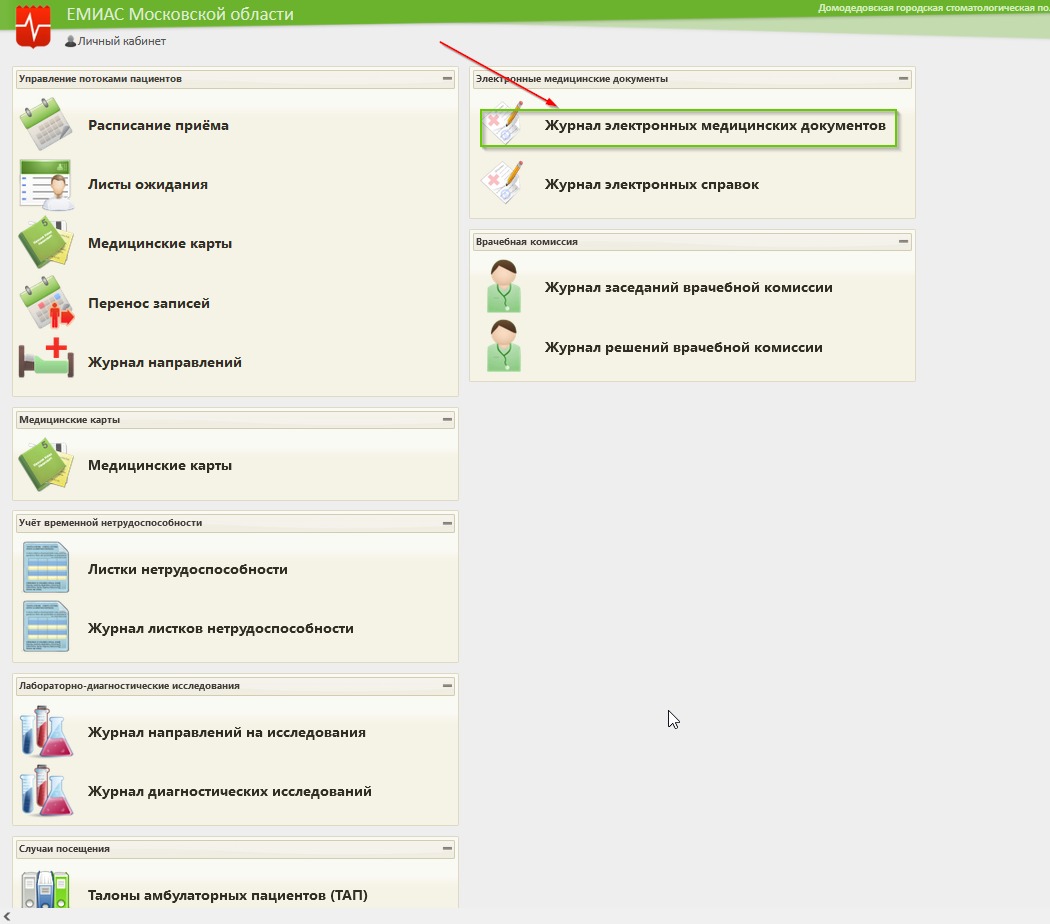This screenshot has width=1050, height=924.
Task: Click the user icon beside Личный кабинет
Action: point(70,42)
